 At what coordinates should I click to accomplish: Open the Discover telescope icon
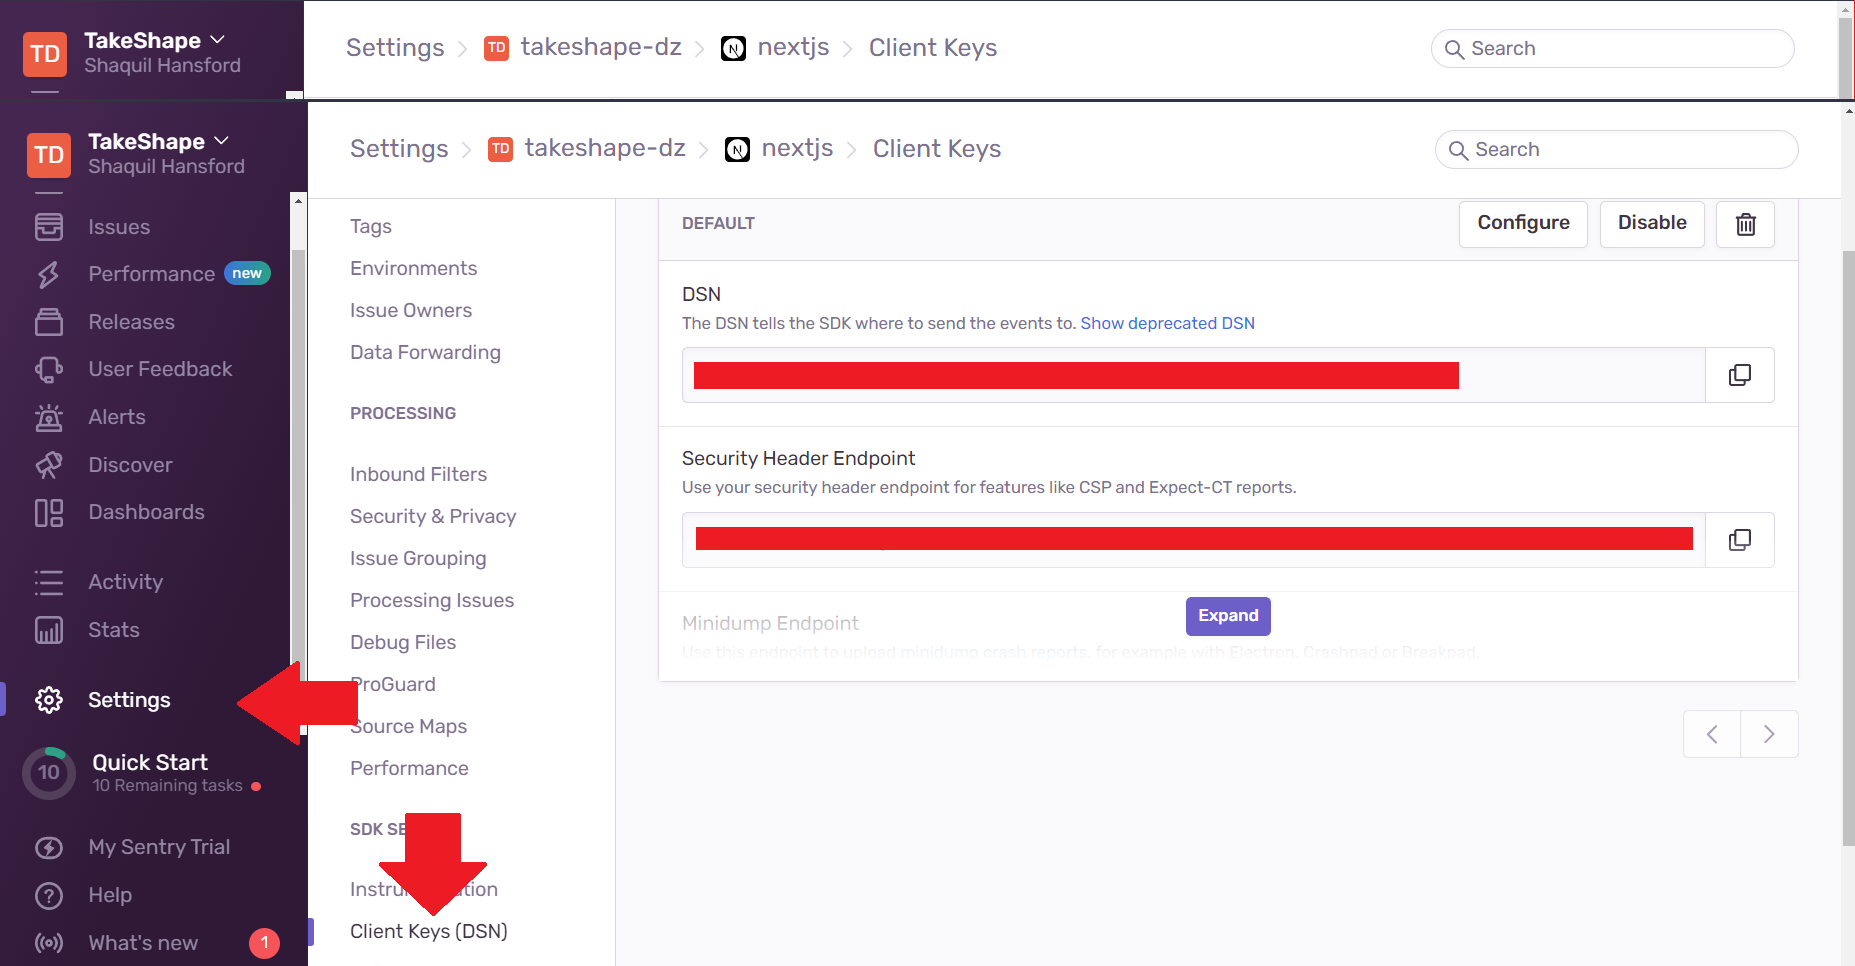coord(49,465)
